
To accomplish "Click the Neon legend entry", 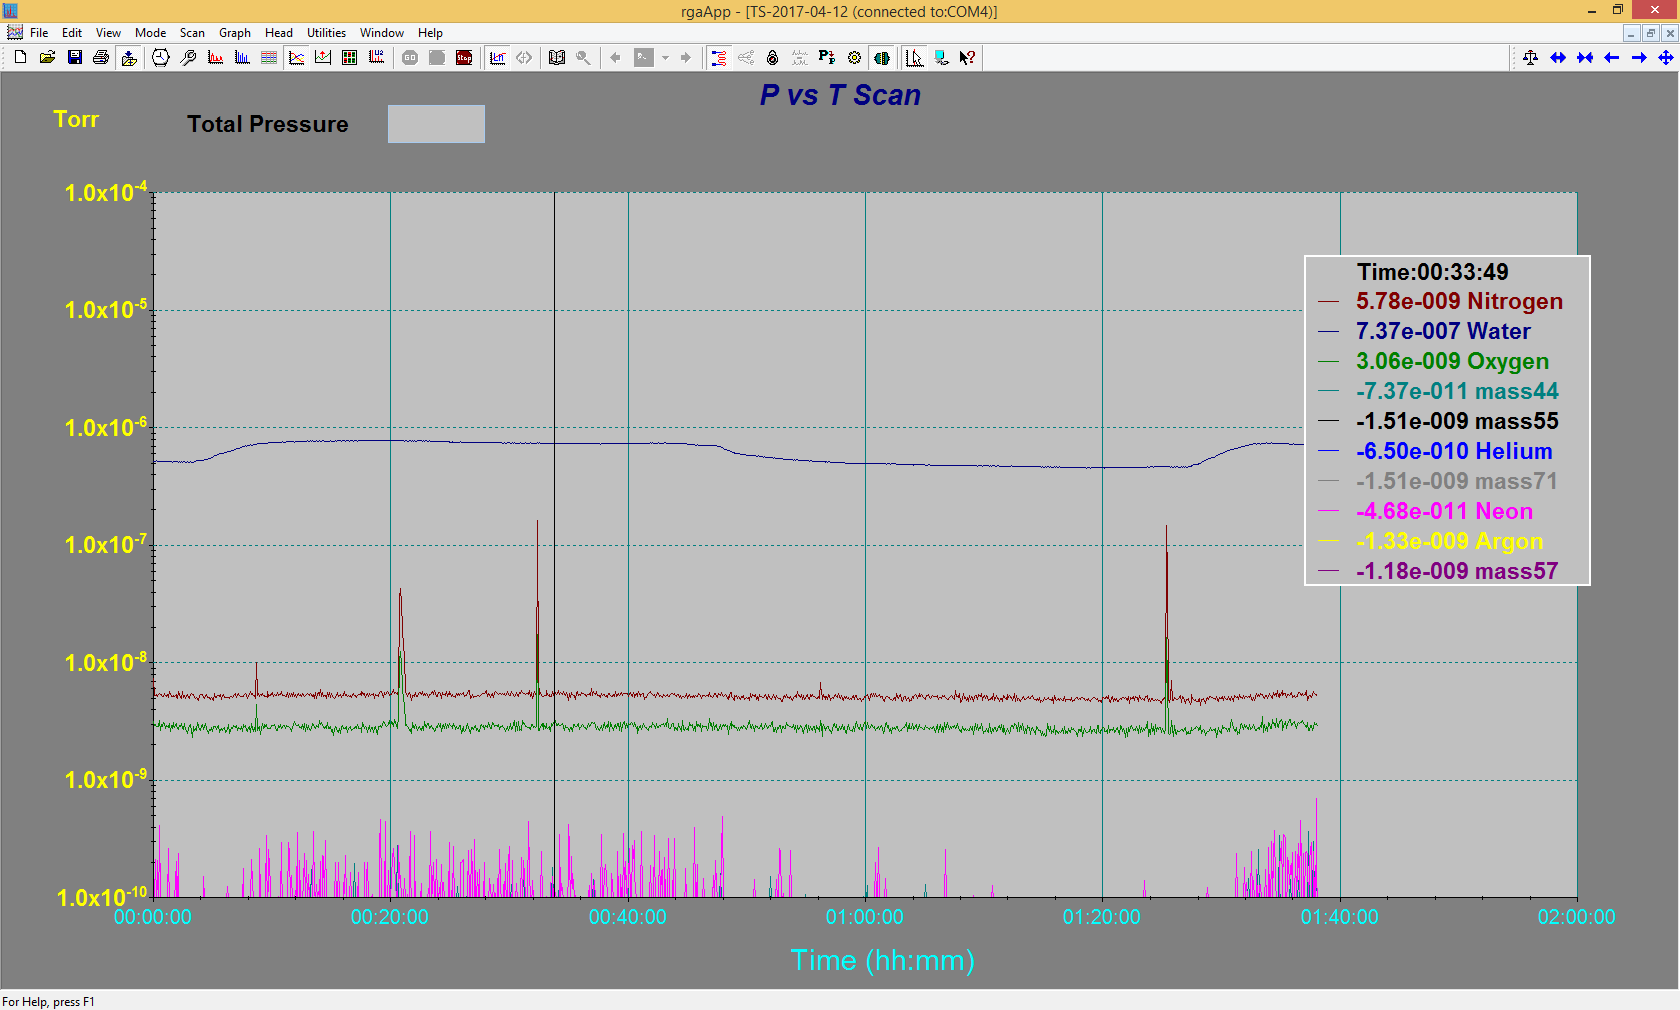I will (x=1444, y=511).
